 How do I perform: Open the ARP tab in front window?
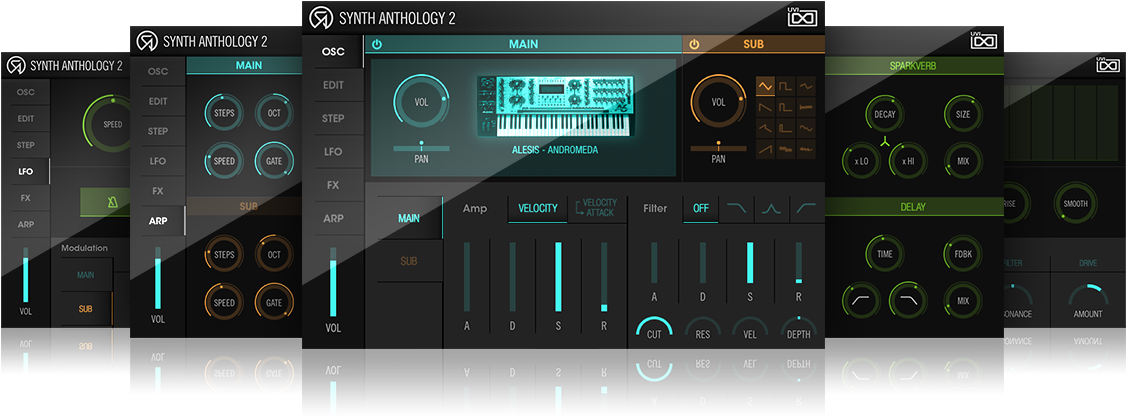(x=333, y=218)
